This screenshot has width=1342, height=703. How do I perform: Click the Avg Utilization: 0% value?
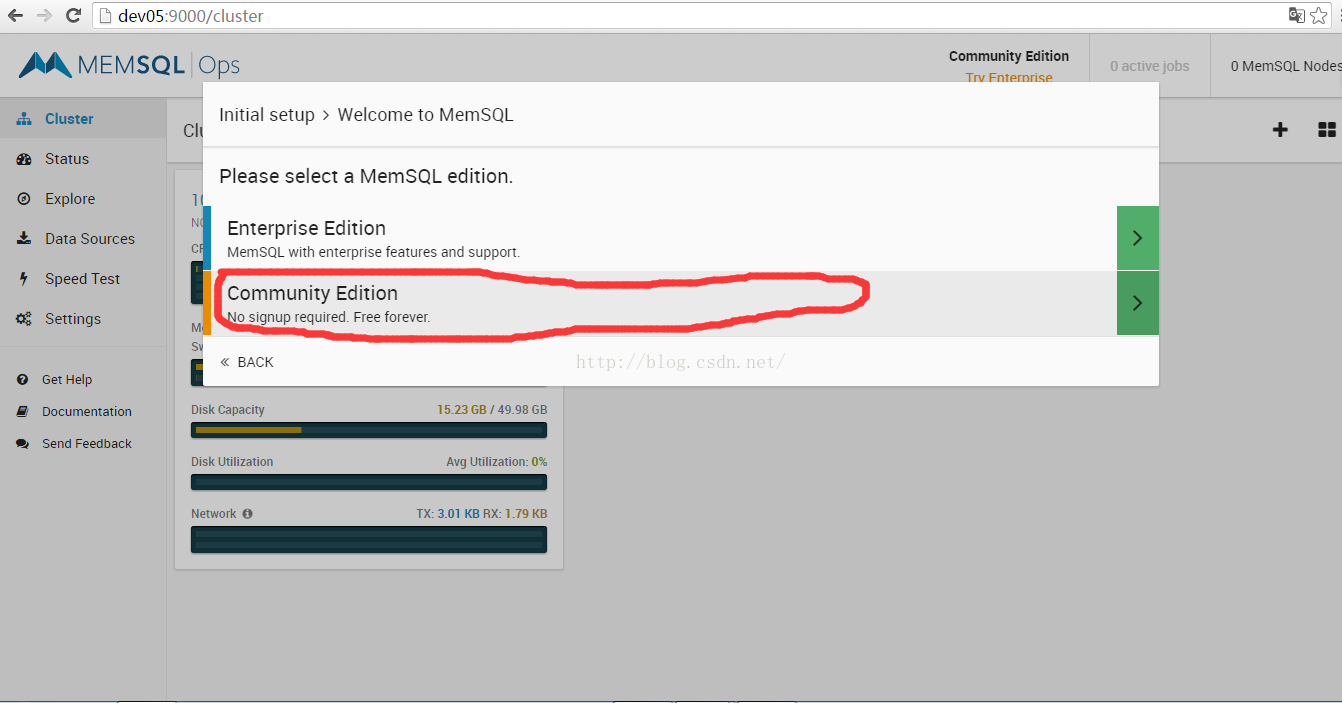click(497, 462)
